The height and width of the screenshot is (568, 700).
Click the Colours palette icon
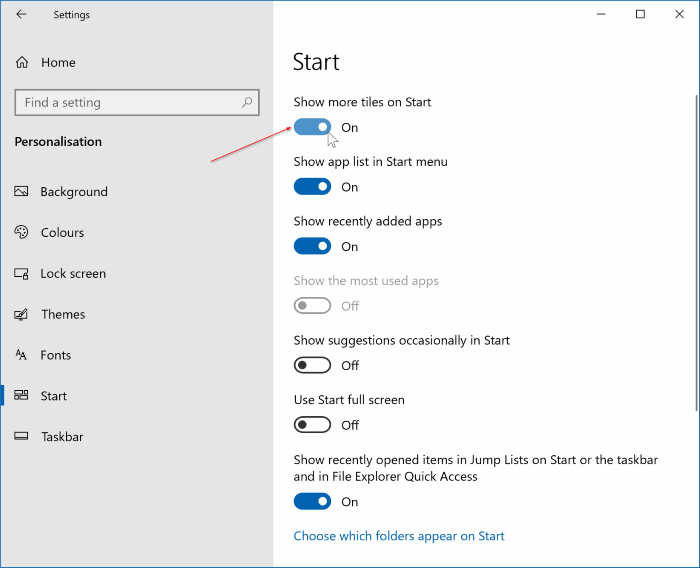[x=21, y=232]
